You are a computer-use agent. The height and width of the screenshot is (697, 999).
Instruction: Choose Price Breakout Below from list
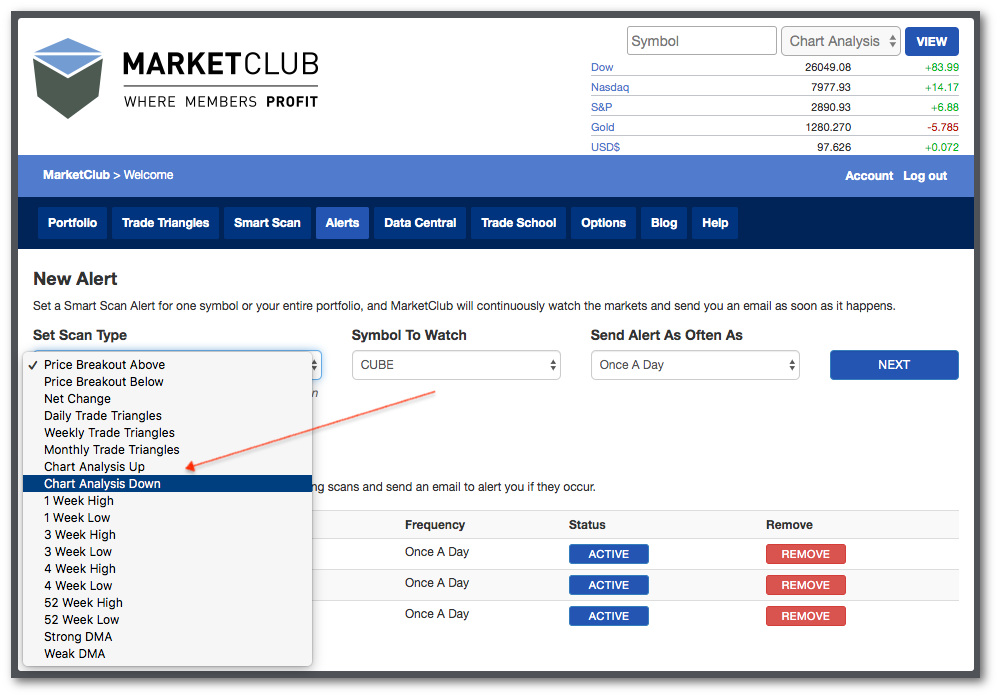(168, 382)
